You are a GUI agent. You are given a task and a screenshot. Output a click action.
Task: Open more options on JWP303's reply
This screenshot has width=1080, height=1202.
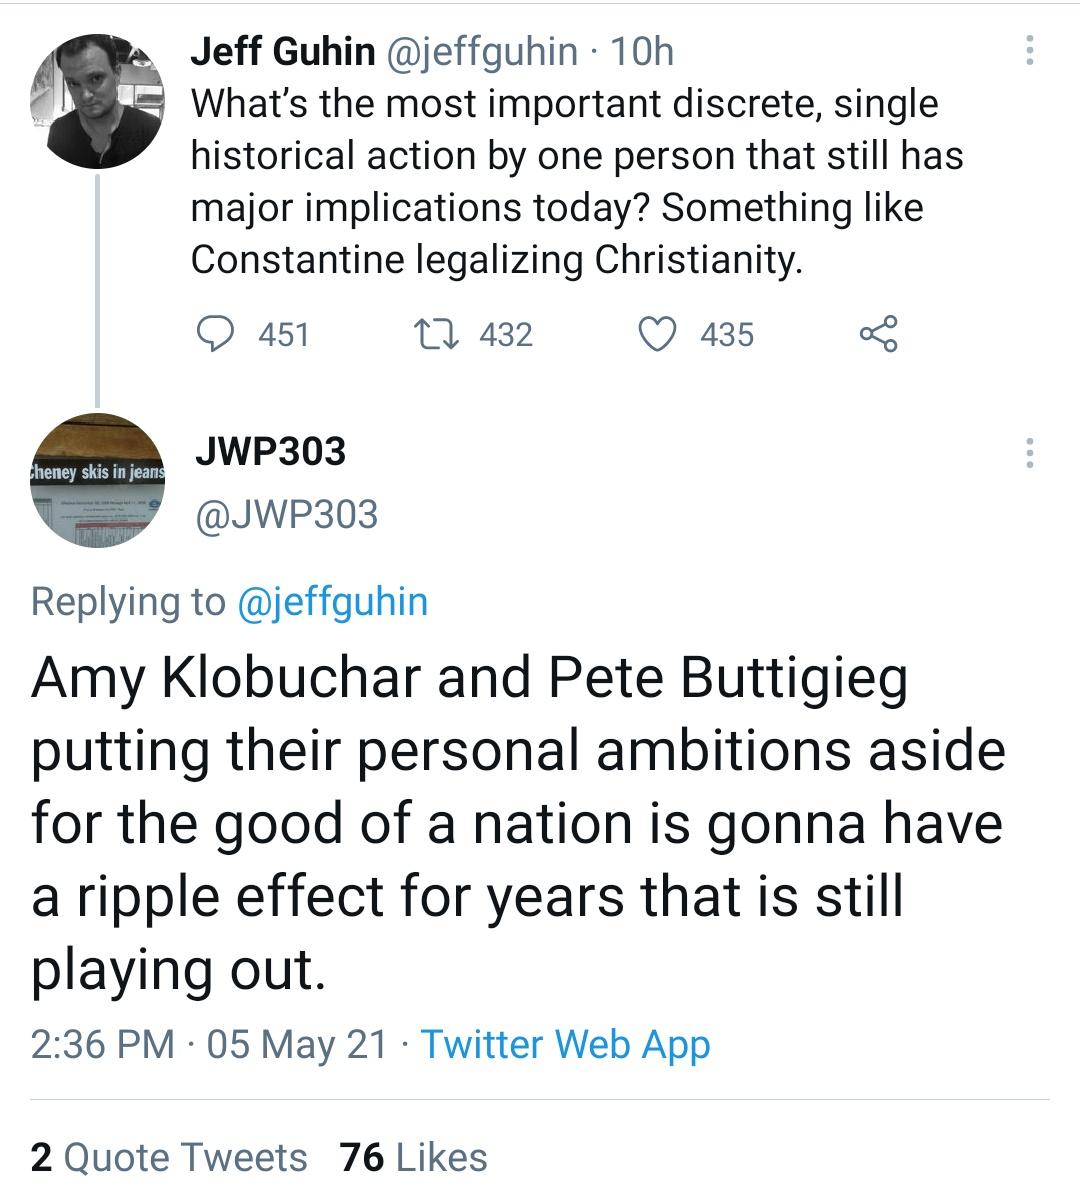[1028, 455]
